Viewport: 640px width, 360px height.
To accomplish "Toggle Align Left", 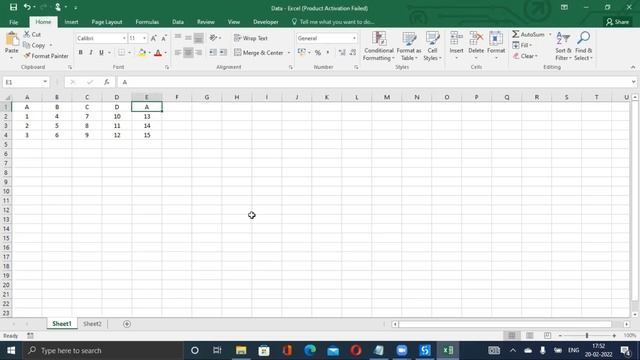I will (178, 52).
